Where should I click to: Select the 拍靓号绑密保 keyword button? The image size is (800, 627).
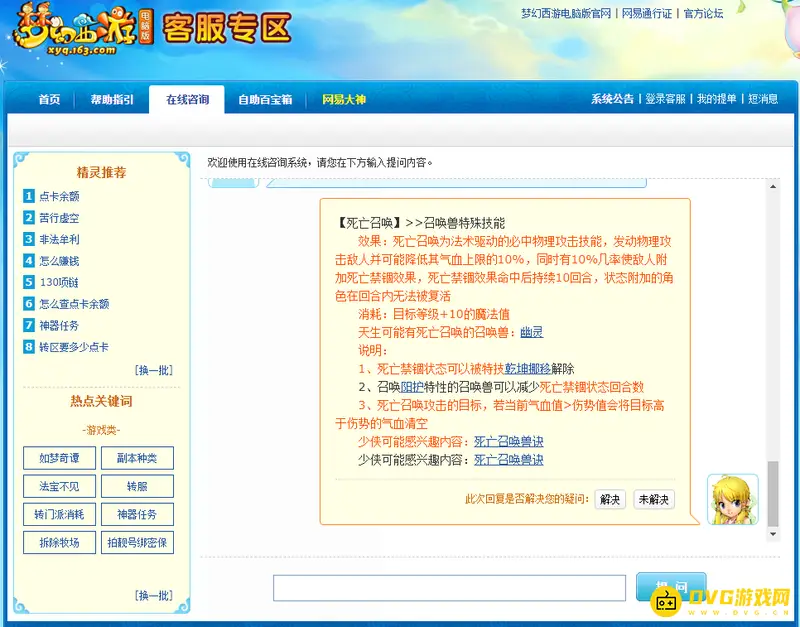(137, 542)
